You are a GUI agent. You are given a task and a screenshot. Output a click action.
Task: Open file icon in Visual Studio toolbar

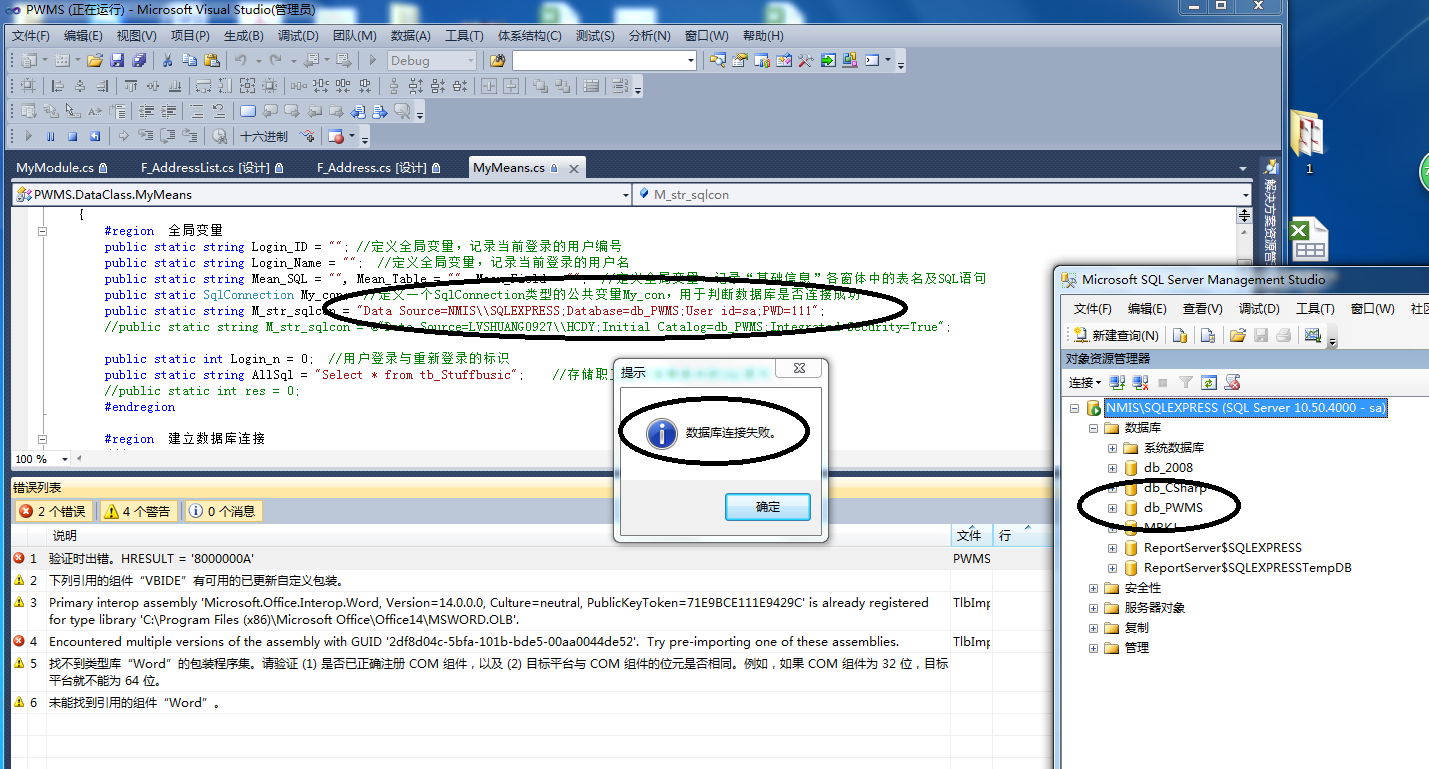[94, 60]
